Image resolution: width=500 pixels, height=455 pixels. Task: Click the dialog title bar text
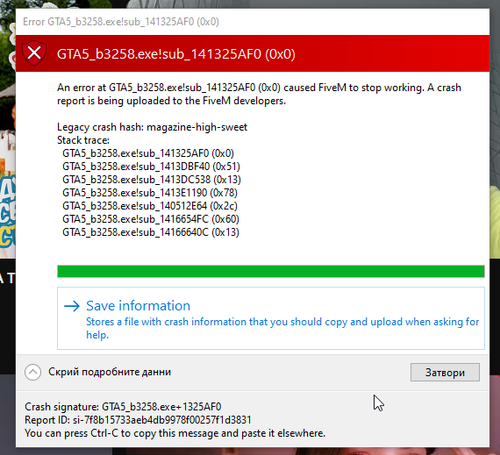pyautogui.click(x=121, y=22)
